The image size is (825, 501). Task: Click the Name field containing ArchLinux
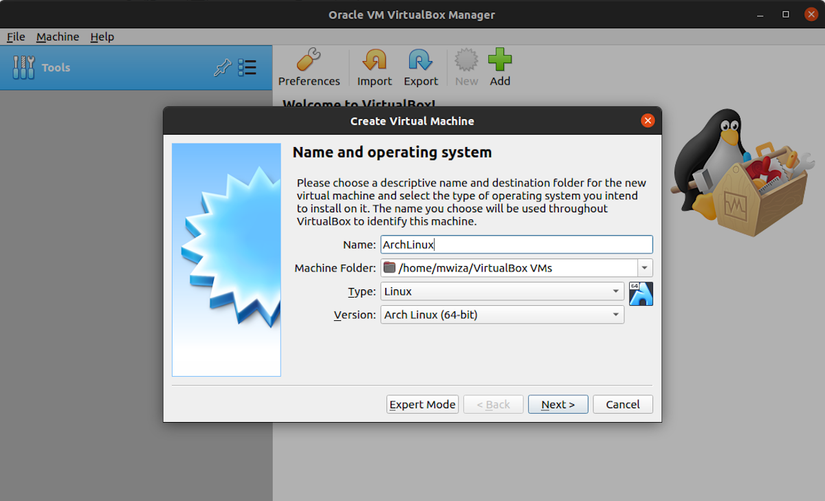point(516,244)
